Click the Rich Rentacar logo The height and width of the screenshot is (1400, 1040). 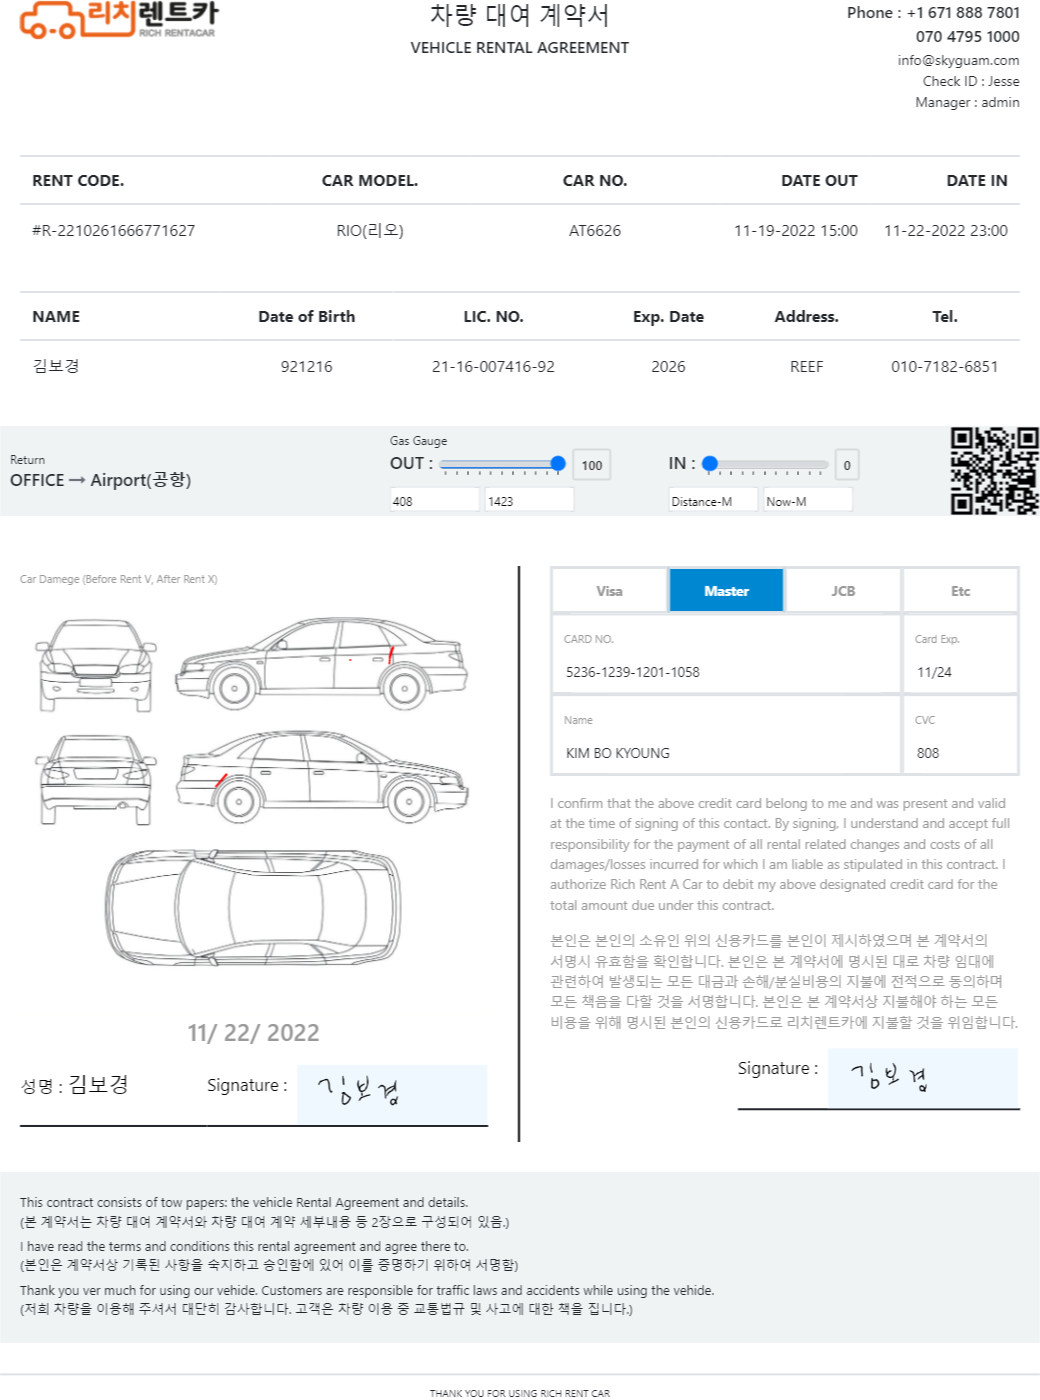click(x=118, y=20)
